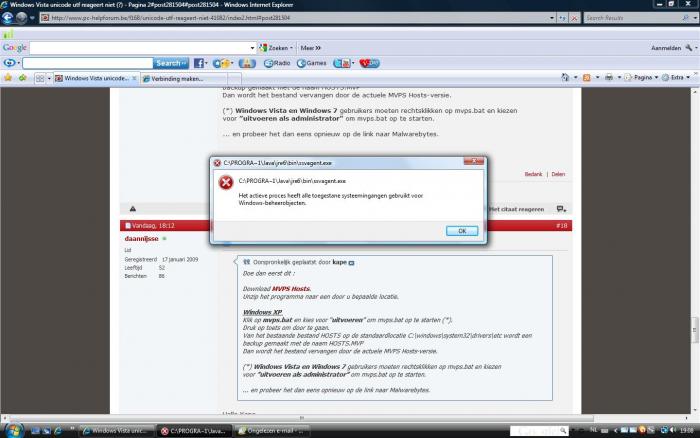Open the Games toolbar button
This screenshot has height=438, width=700.
[x=312, y=63]
